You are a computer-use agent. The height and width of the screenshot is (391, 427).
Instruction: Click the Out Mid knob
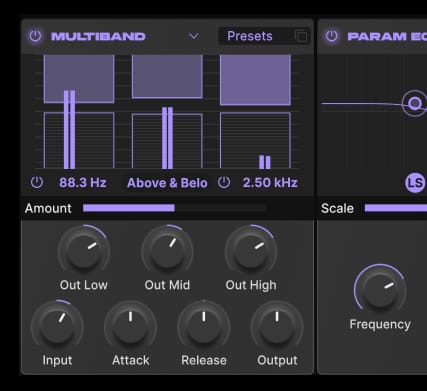coord(167,251)
